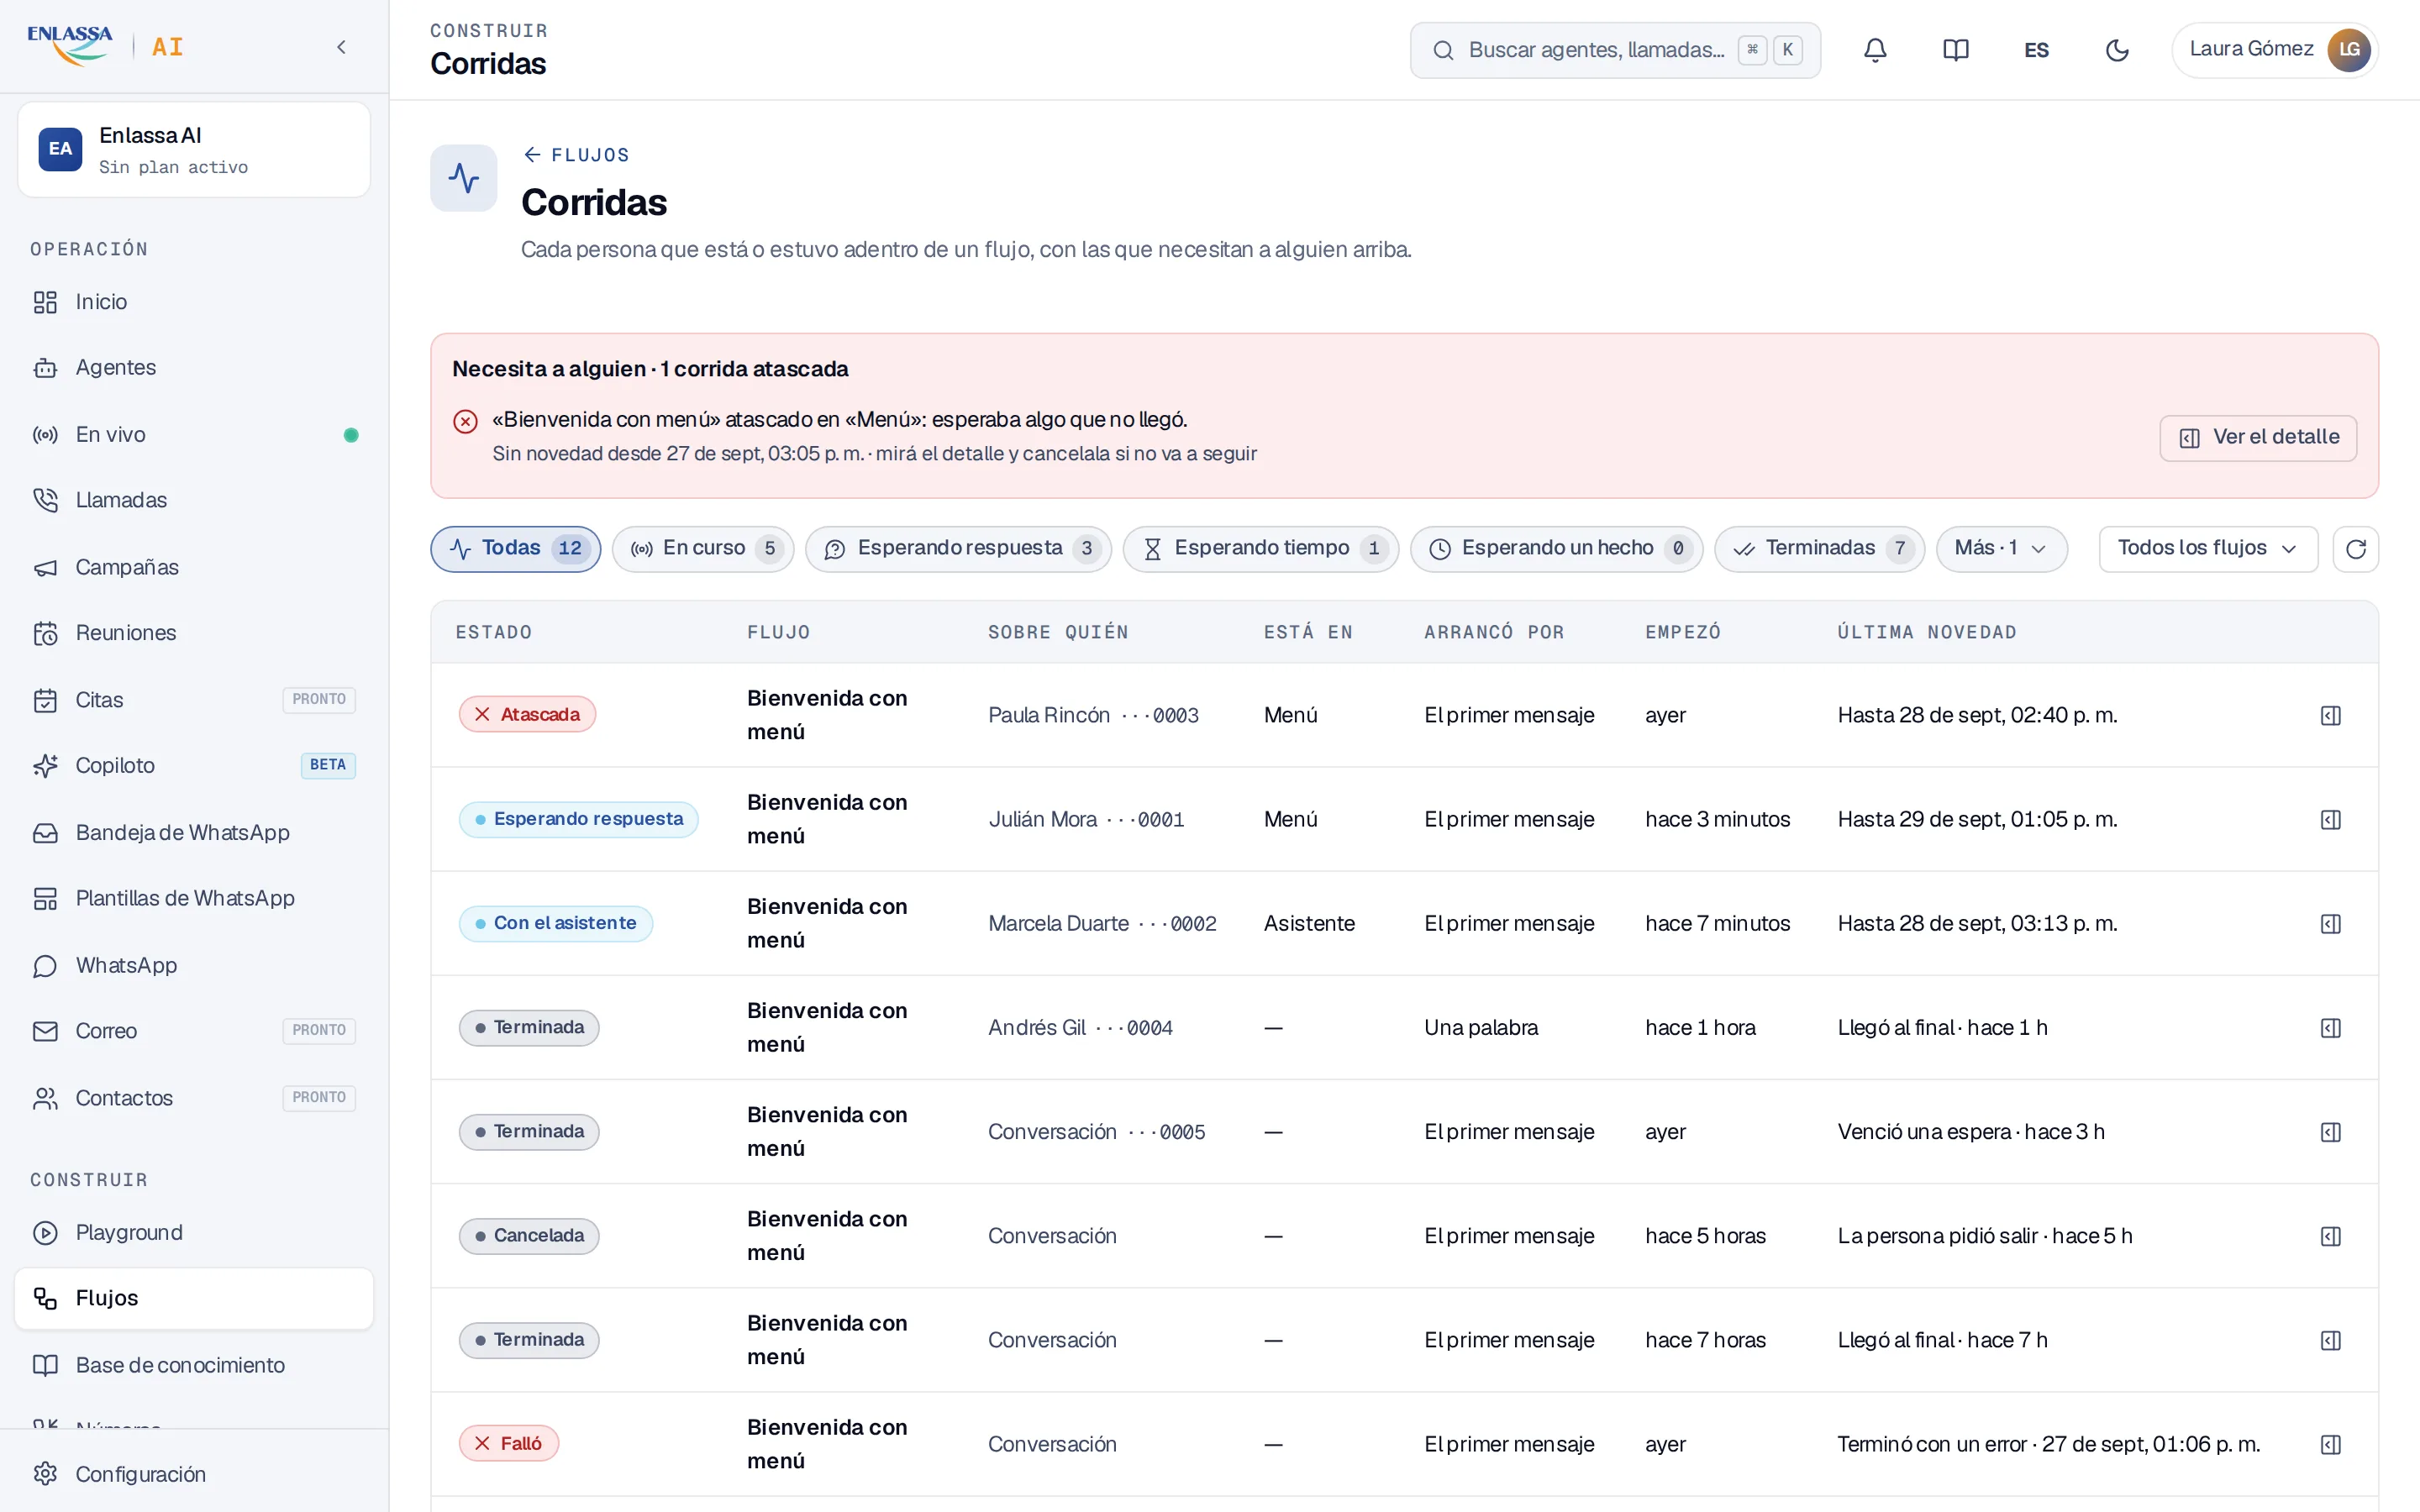Open Plantillas de WhatsApp
Viewport: 2420px width, 1512px height.
click(x=194, y=898)
